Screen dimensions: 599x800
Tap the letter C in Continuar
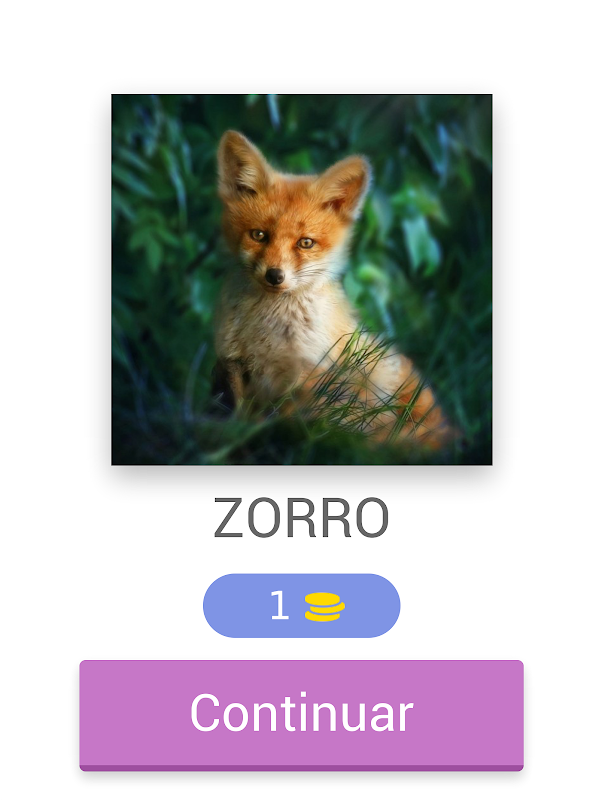205,712
